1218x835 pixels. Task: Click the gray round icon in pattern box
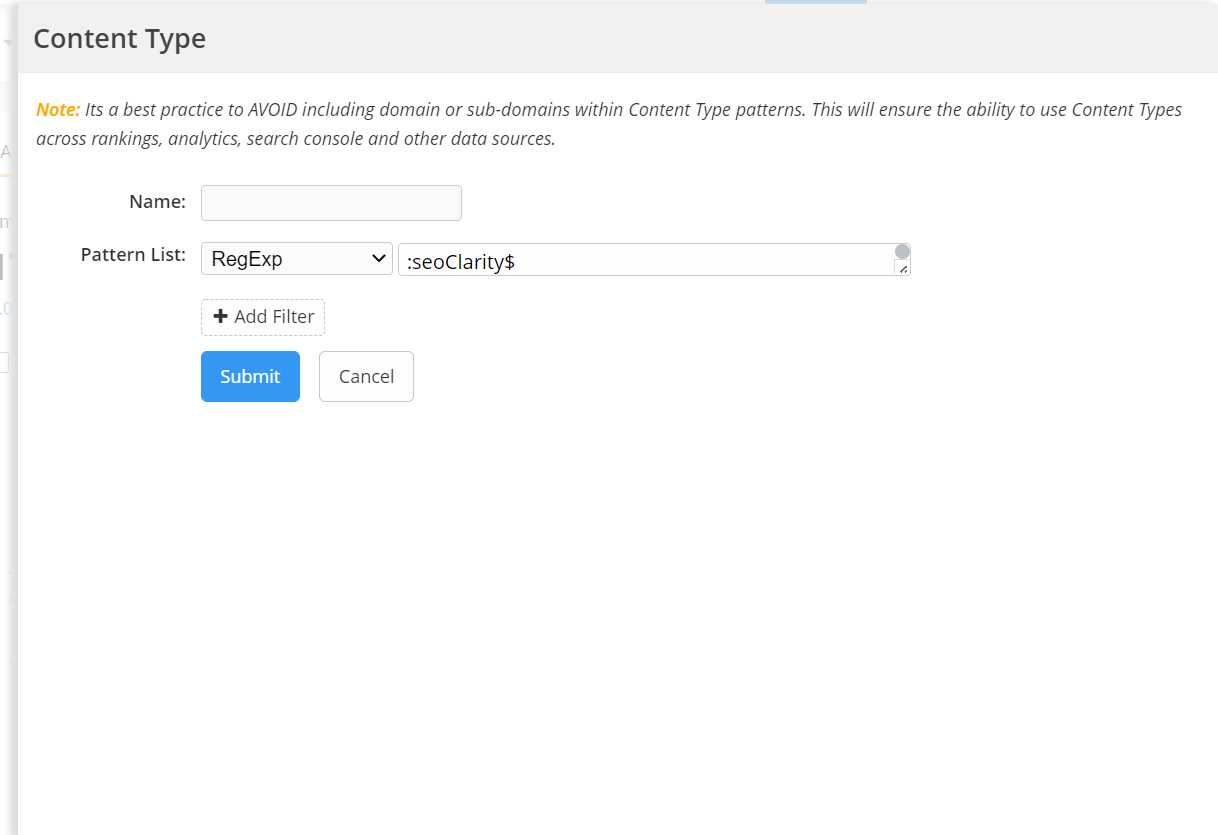902,251
